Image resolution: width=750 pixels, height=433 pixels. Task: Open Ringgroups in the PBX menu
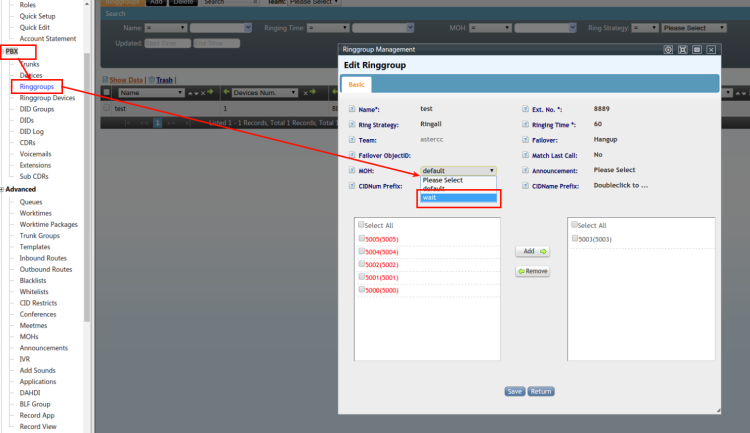coord(37,87)
